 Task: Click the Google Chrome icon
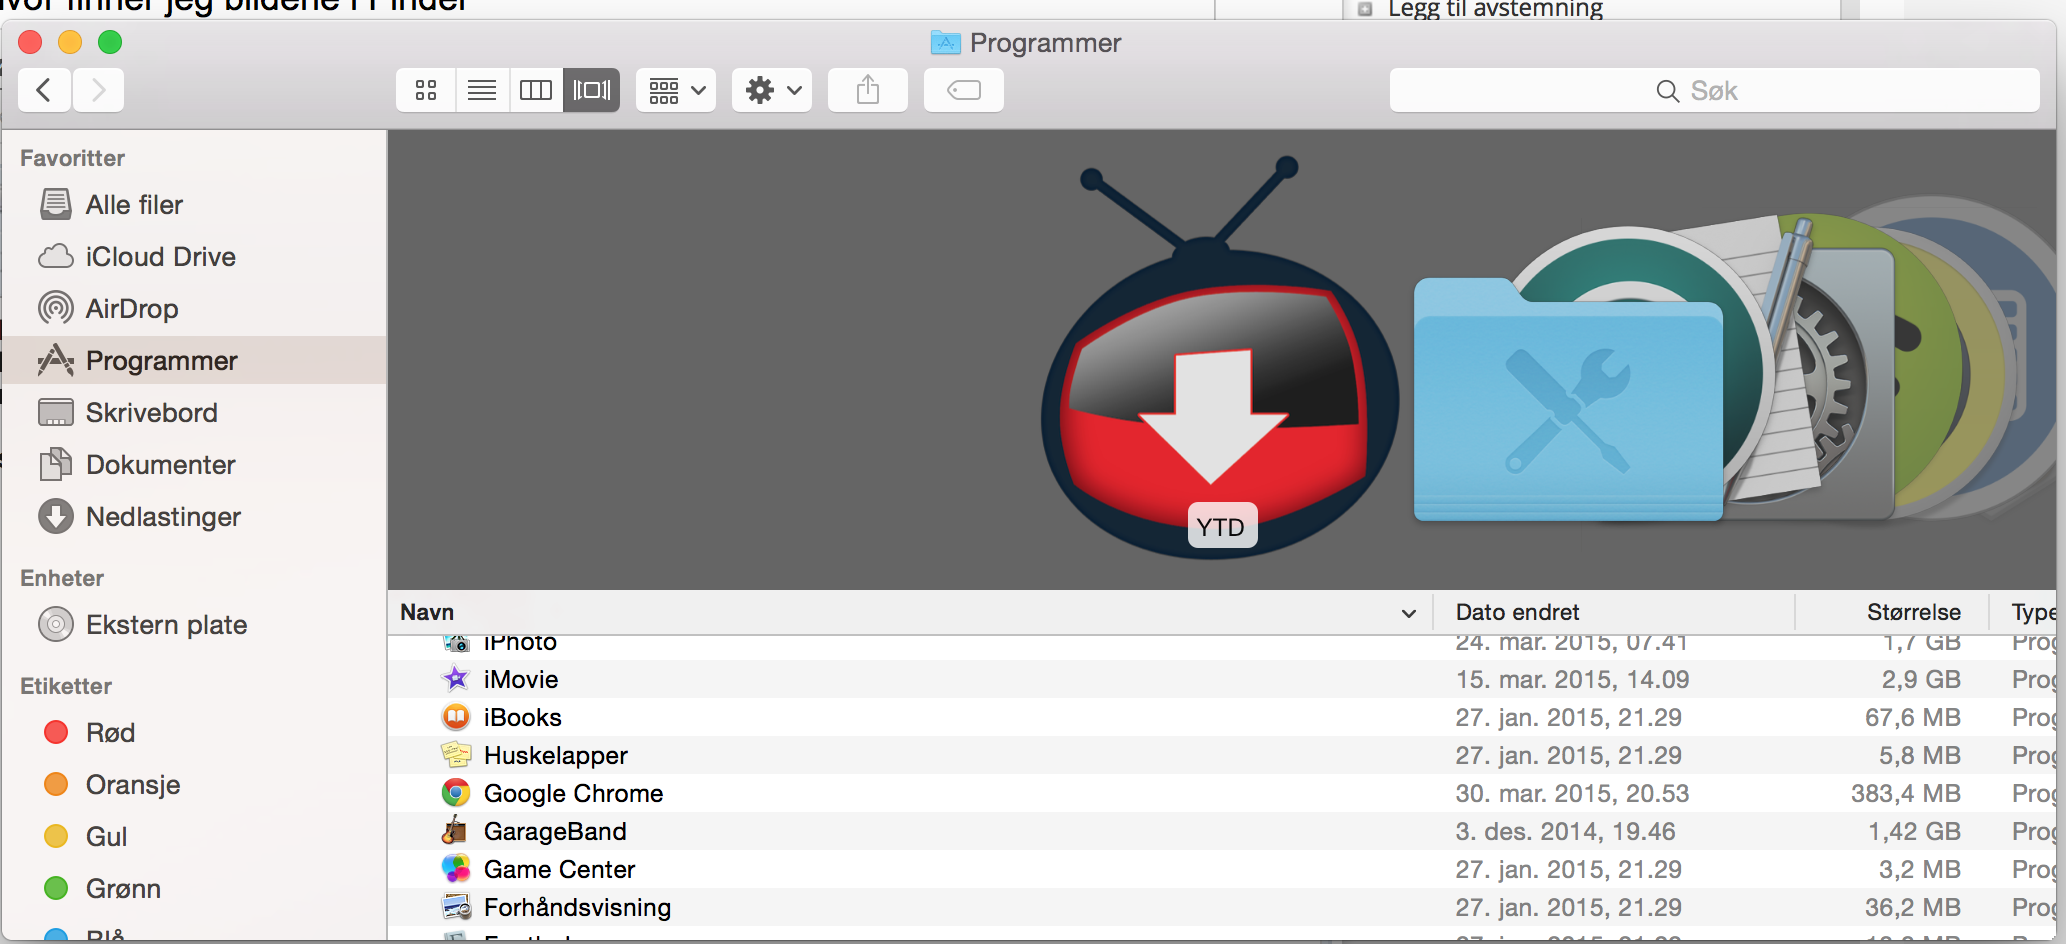[x=456, y=793]
